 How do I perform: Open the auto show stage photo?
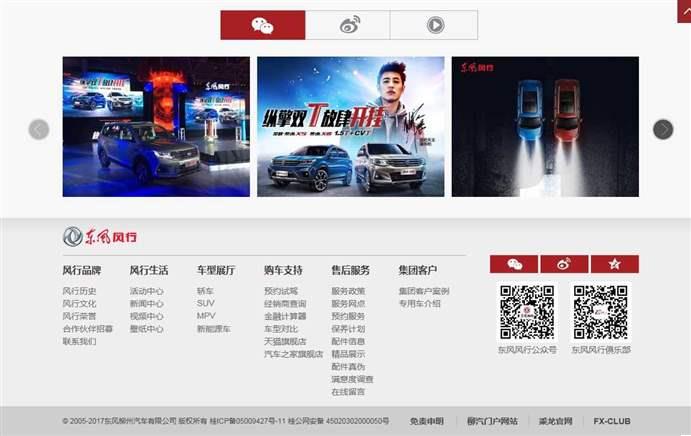coord(156,127)
